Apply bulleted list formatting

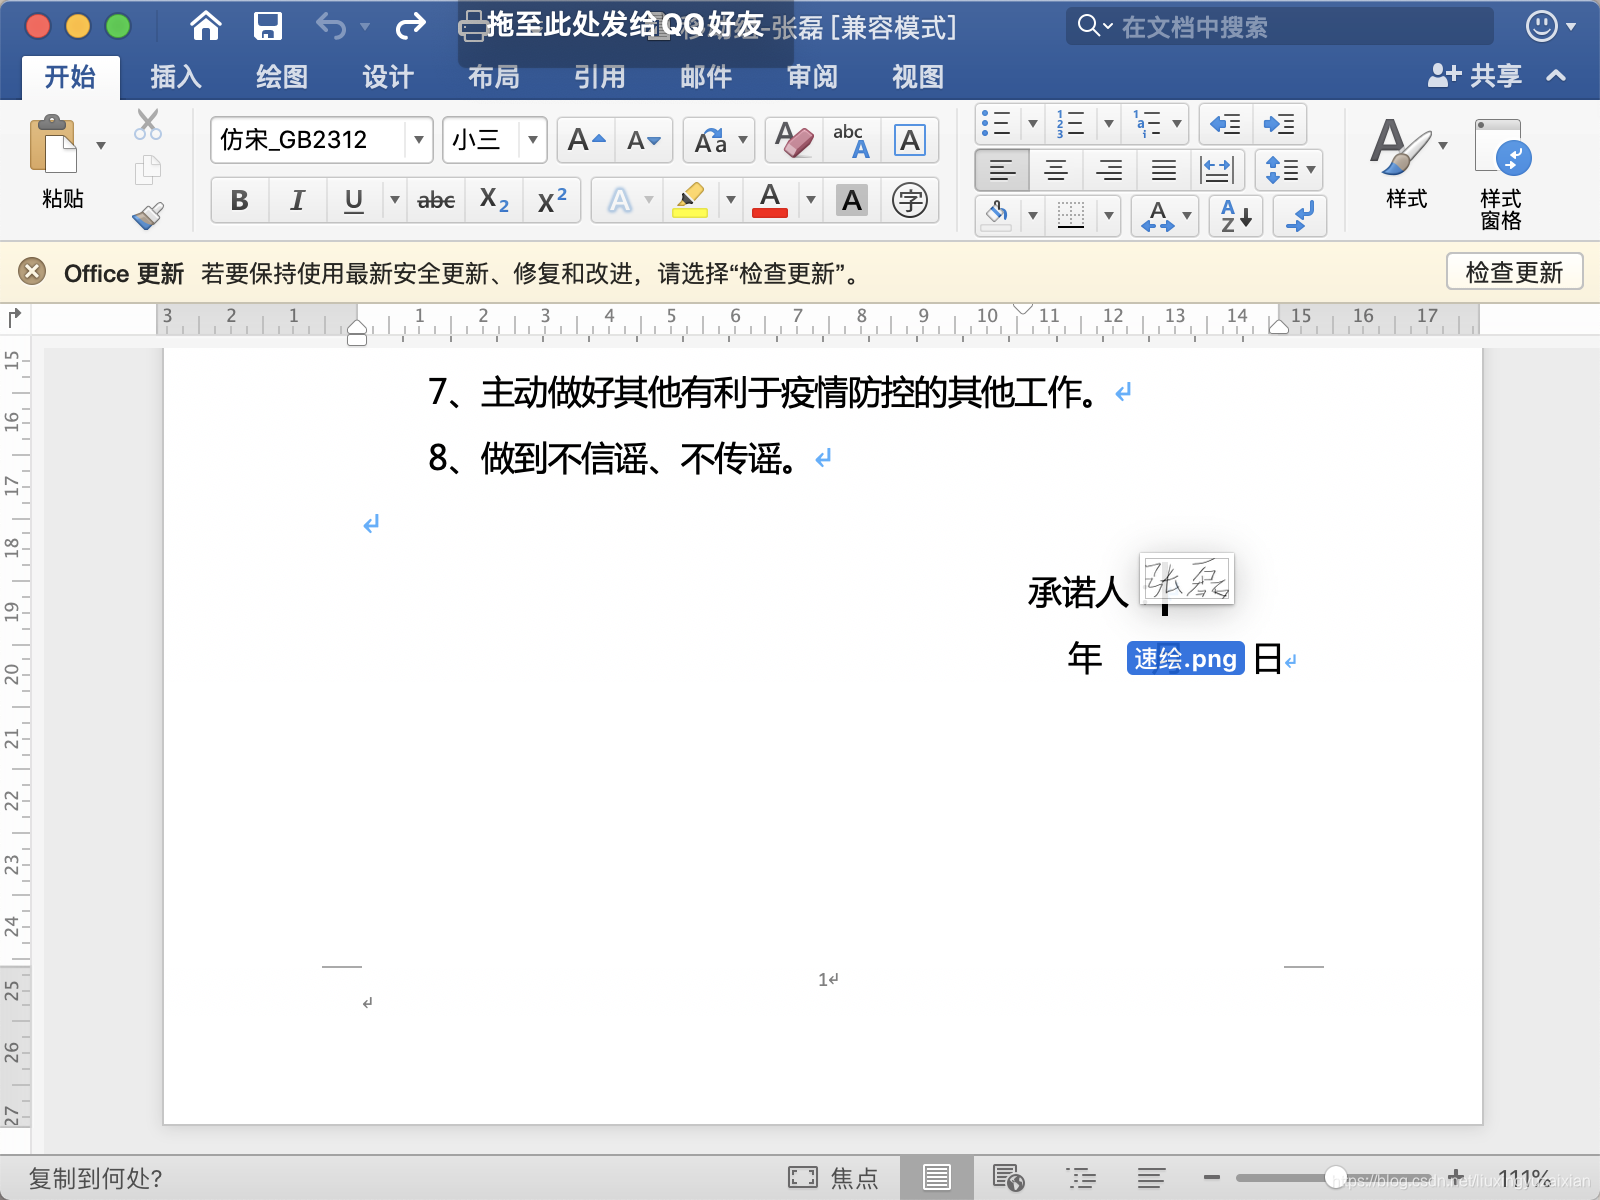pyautogui.click(x=997, y=123)
